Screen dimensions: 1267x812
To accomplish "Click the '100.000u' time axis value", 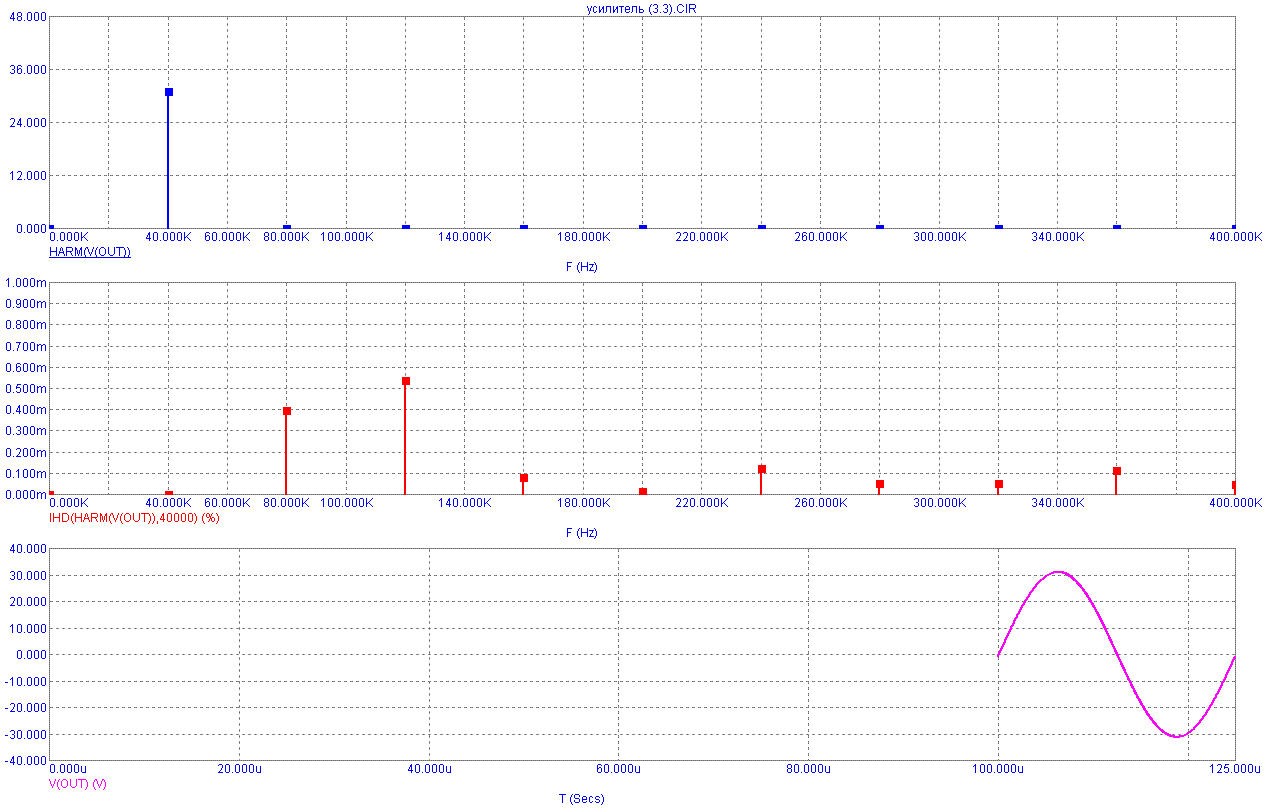I will 998,769.
